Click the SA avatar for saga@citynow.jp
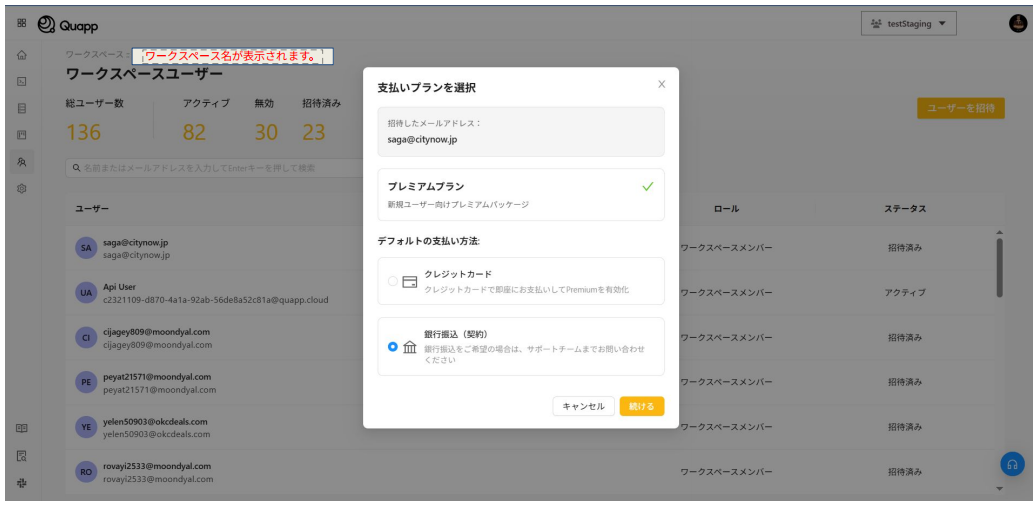1036x505 pixels. [x=87, y=248]
